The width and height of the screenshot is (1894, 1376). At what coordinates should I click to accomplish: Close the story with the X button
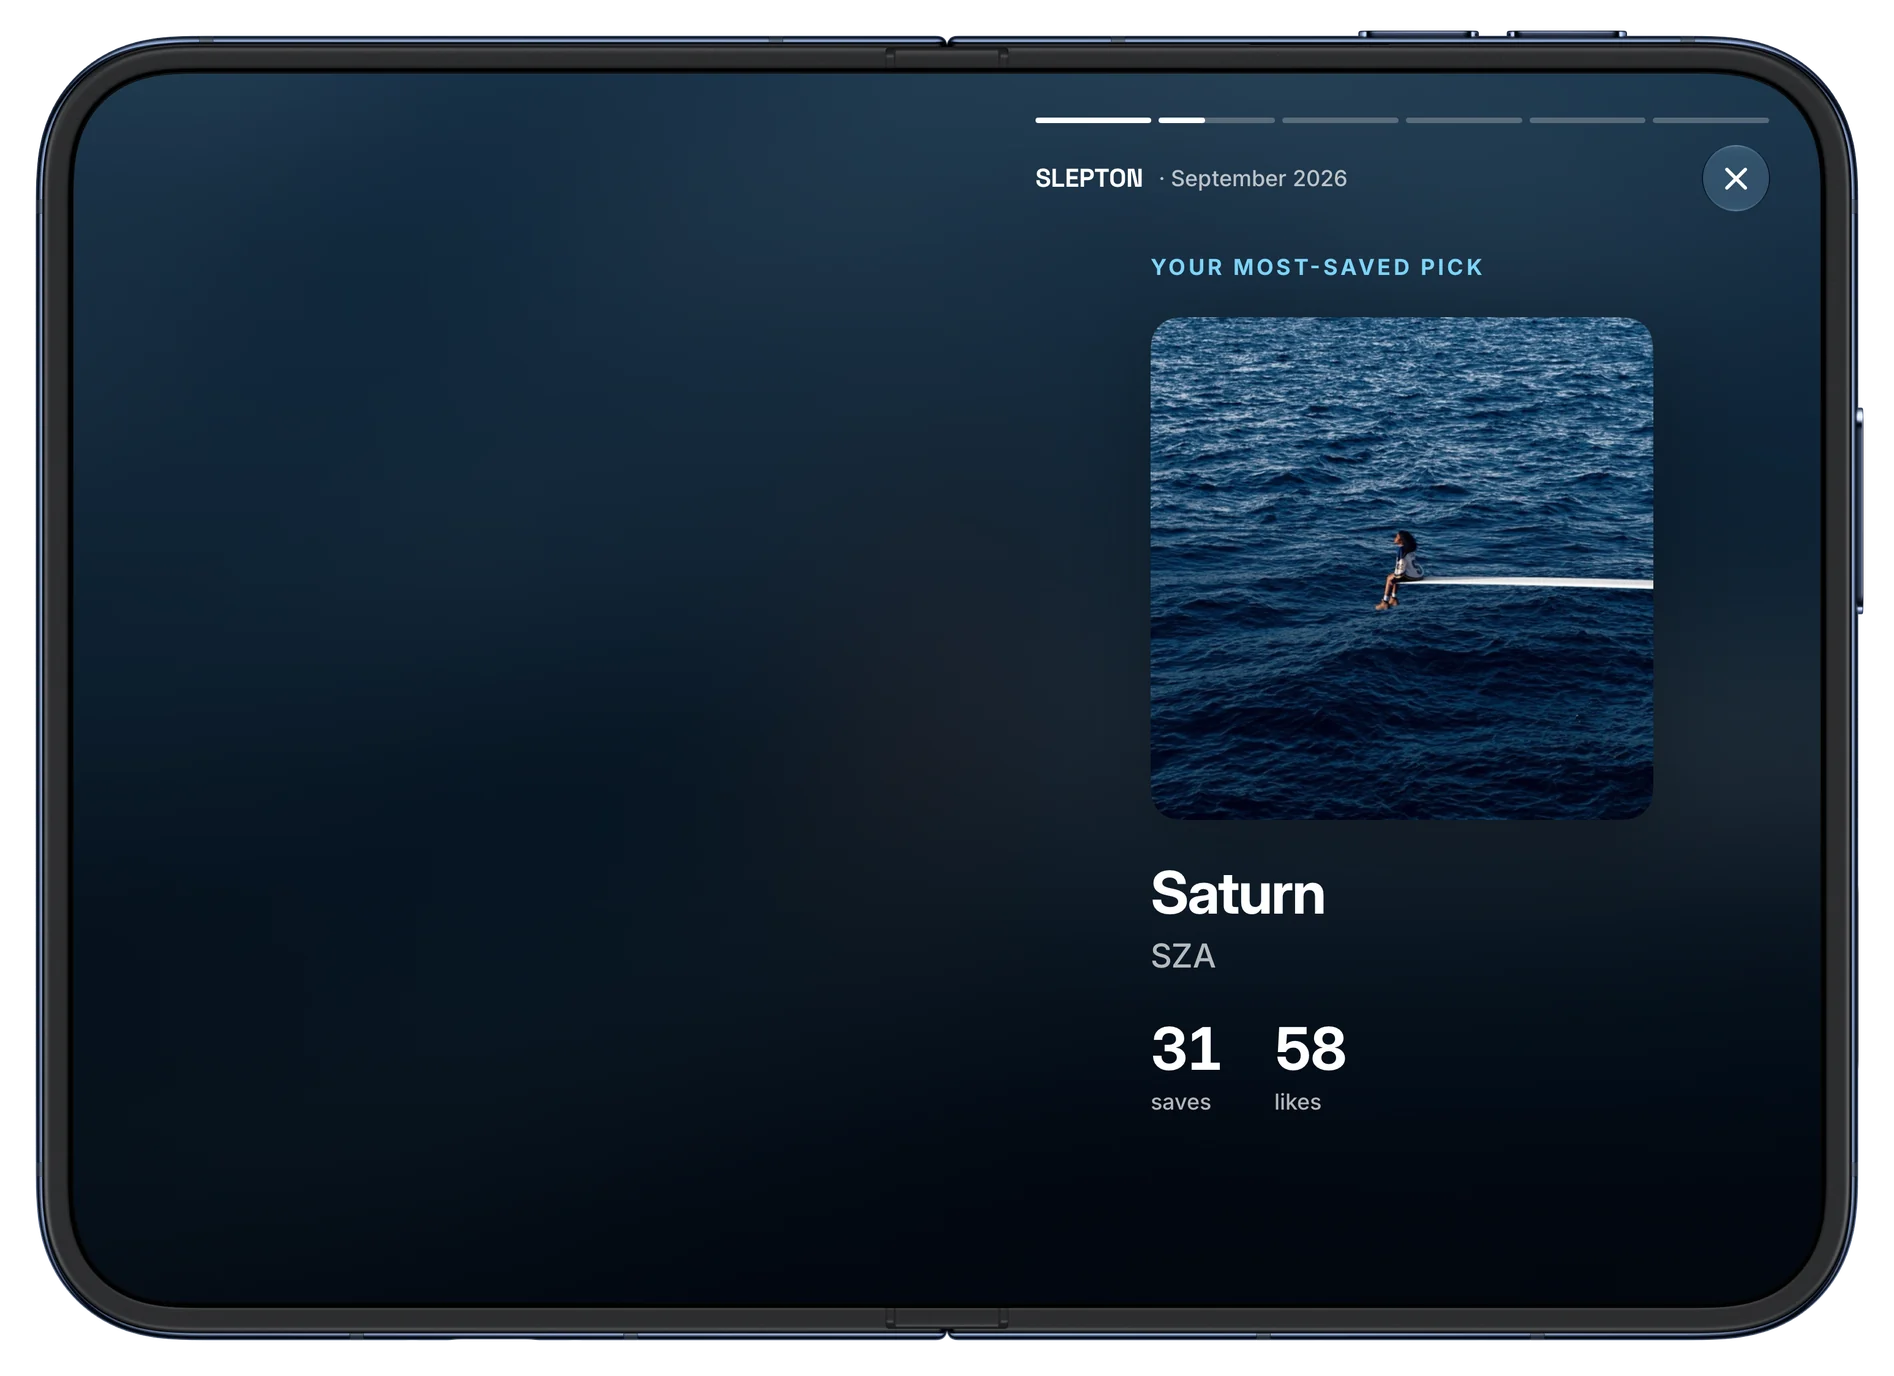1735,178
